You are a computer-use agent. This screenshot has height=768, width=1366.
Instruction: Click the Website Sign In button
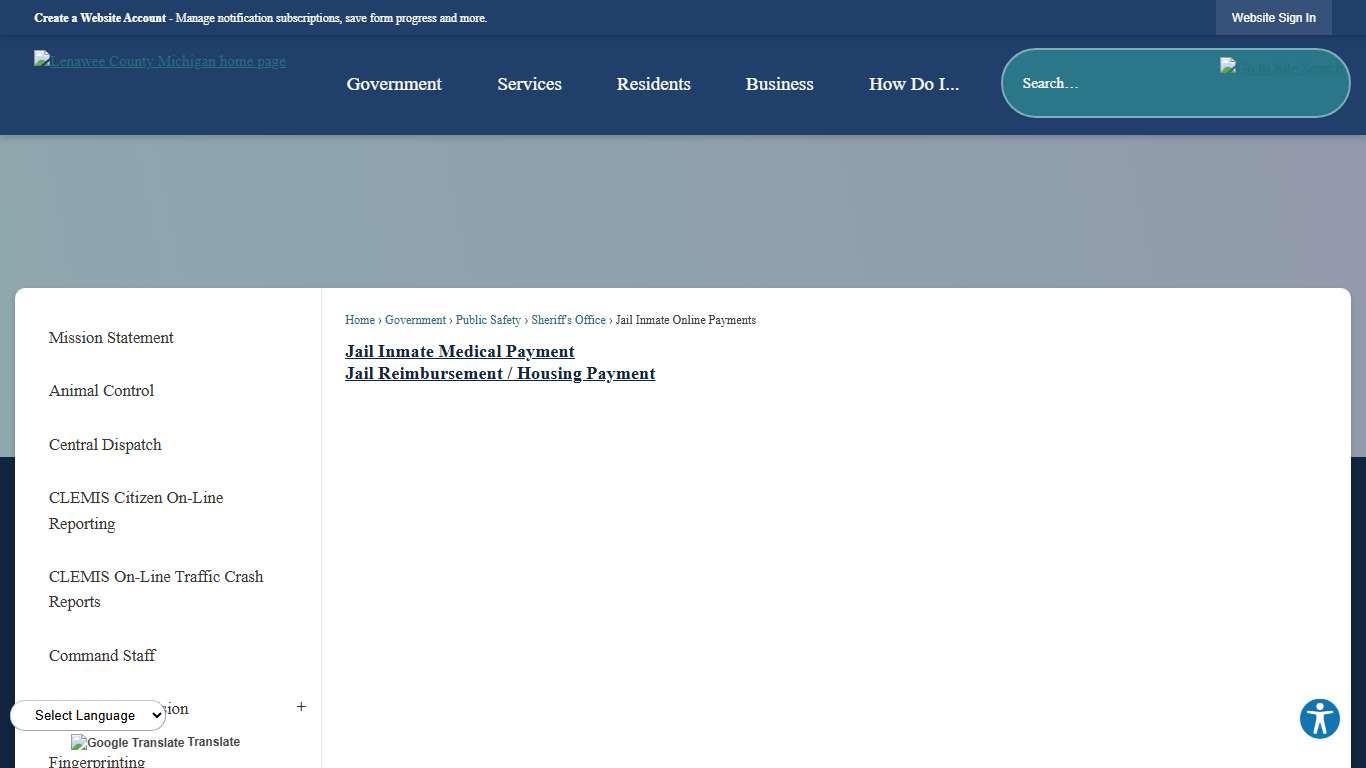(1273, 17)
